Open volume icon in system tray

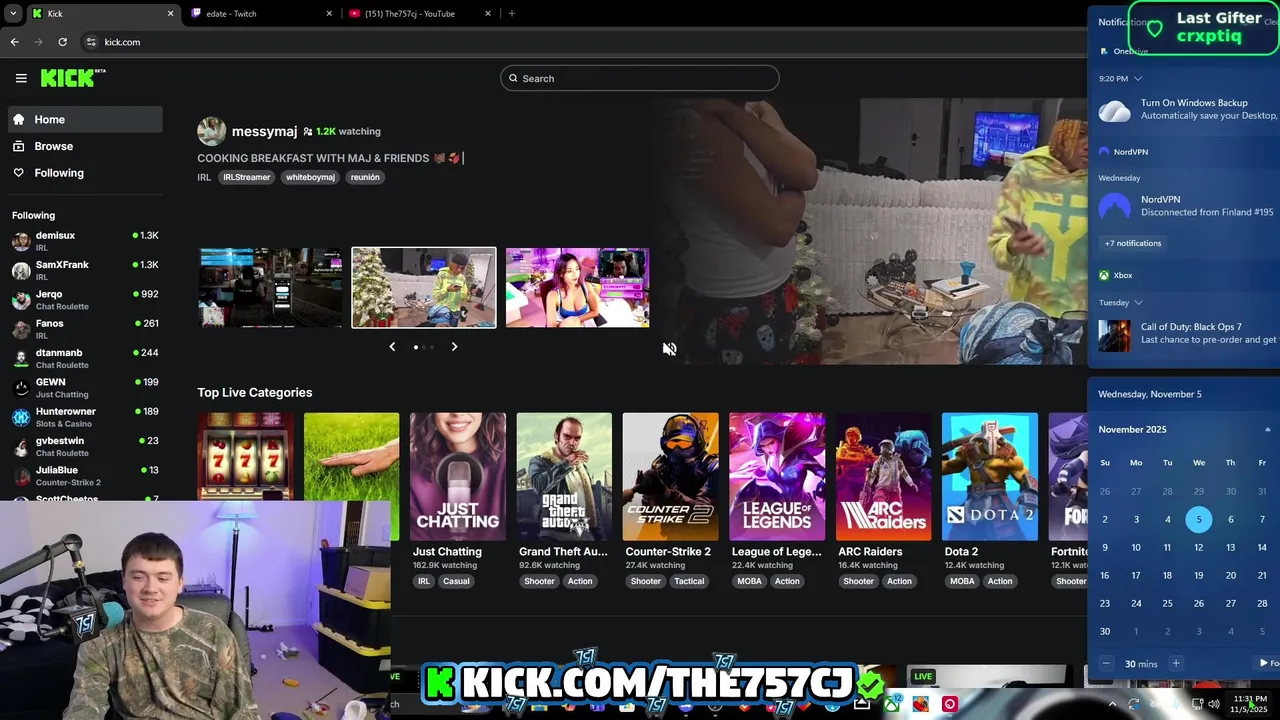click(1214, 704)
